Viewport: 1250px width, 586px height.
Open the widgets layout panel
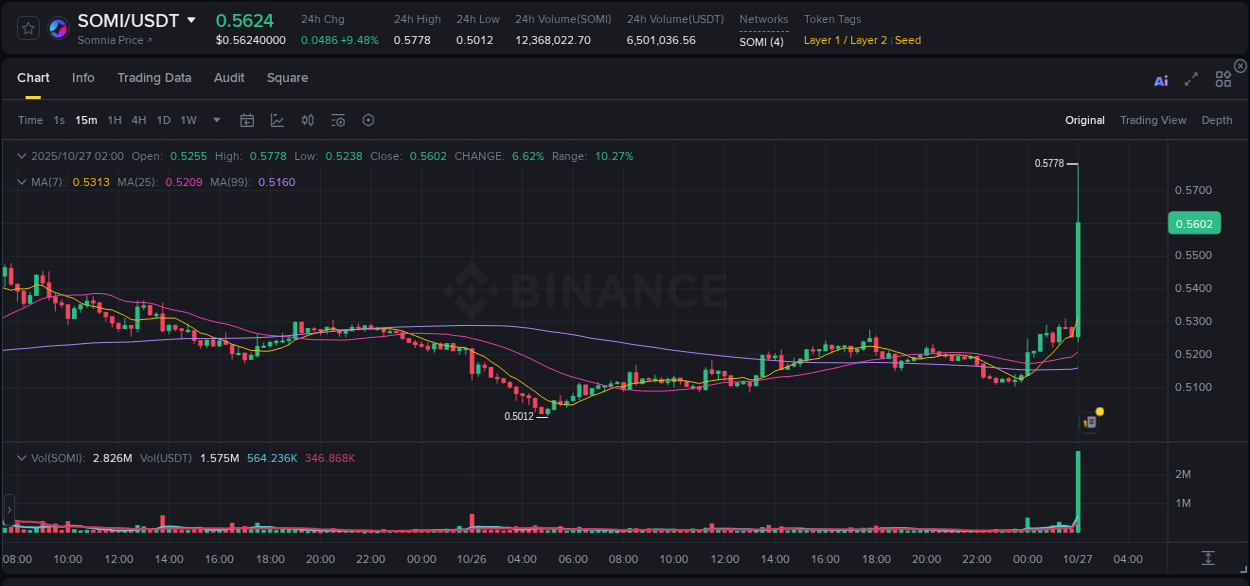1223,79
